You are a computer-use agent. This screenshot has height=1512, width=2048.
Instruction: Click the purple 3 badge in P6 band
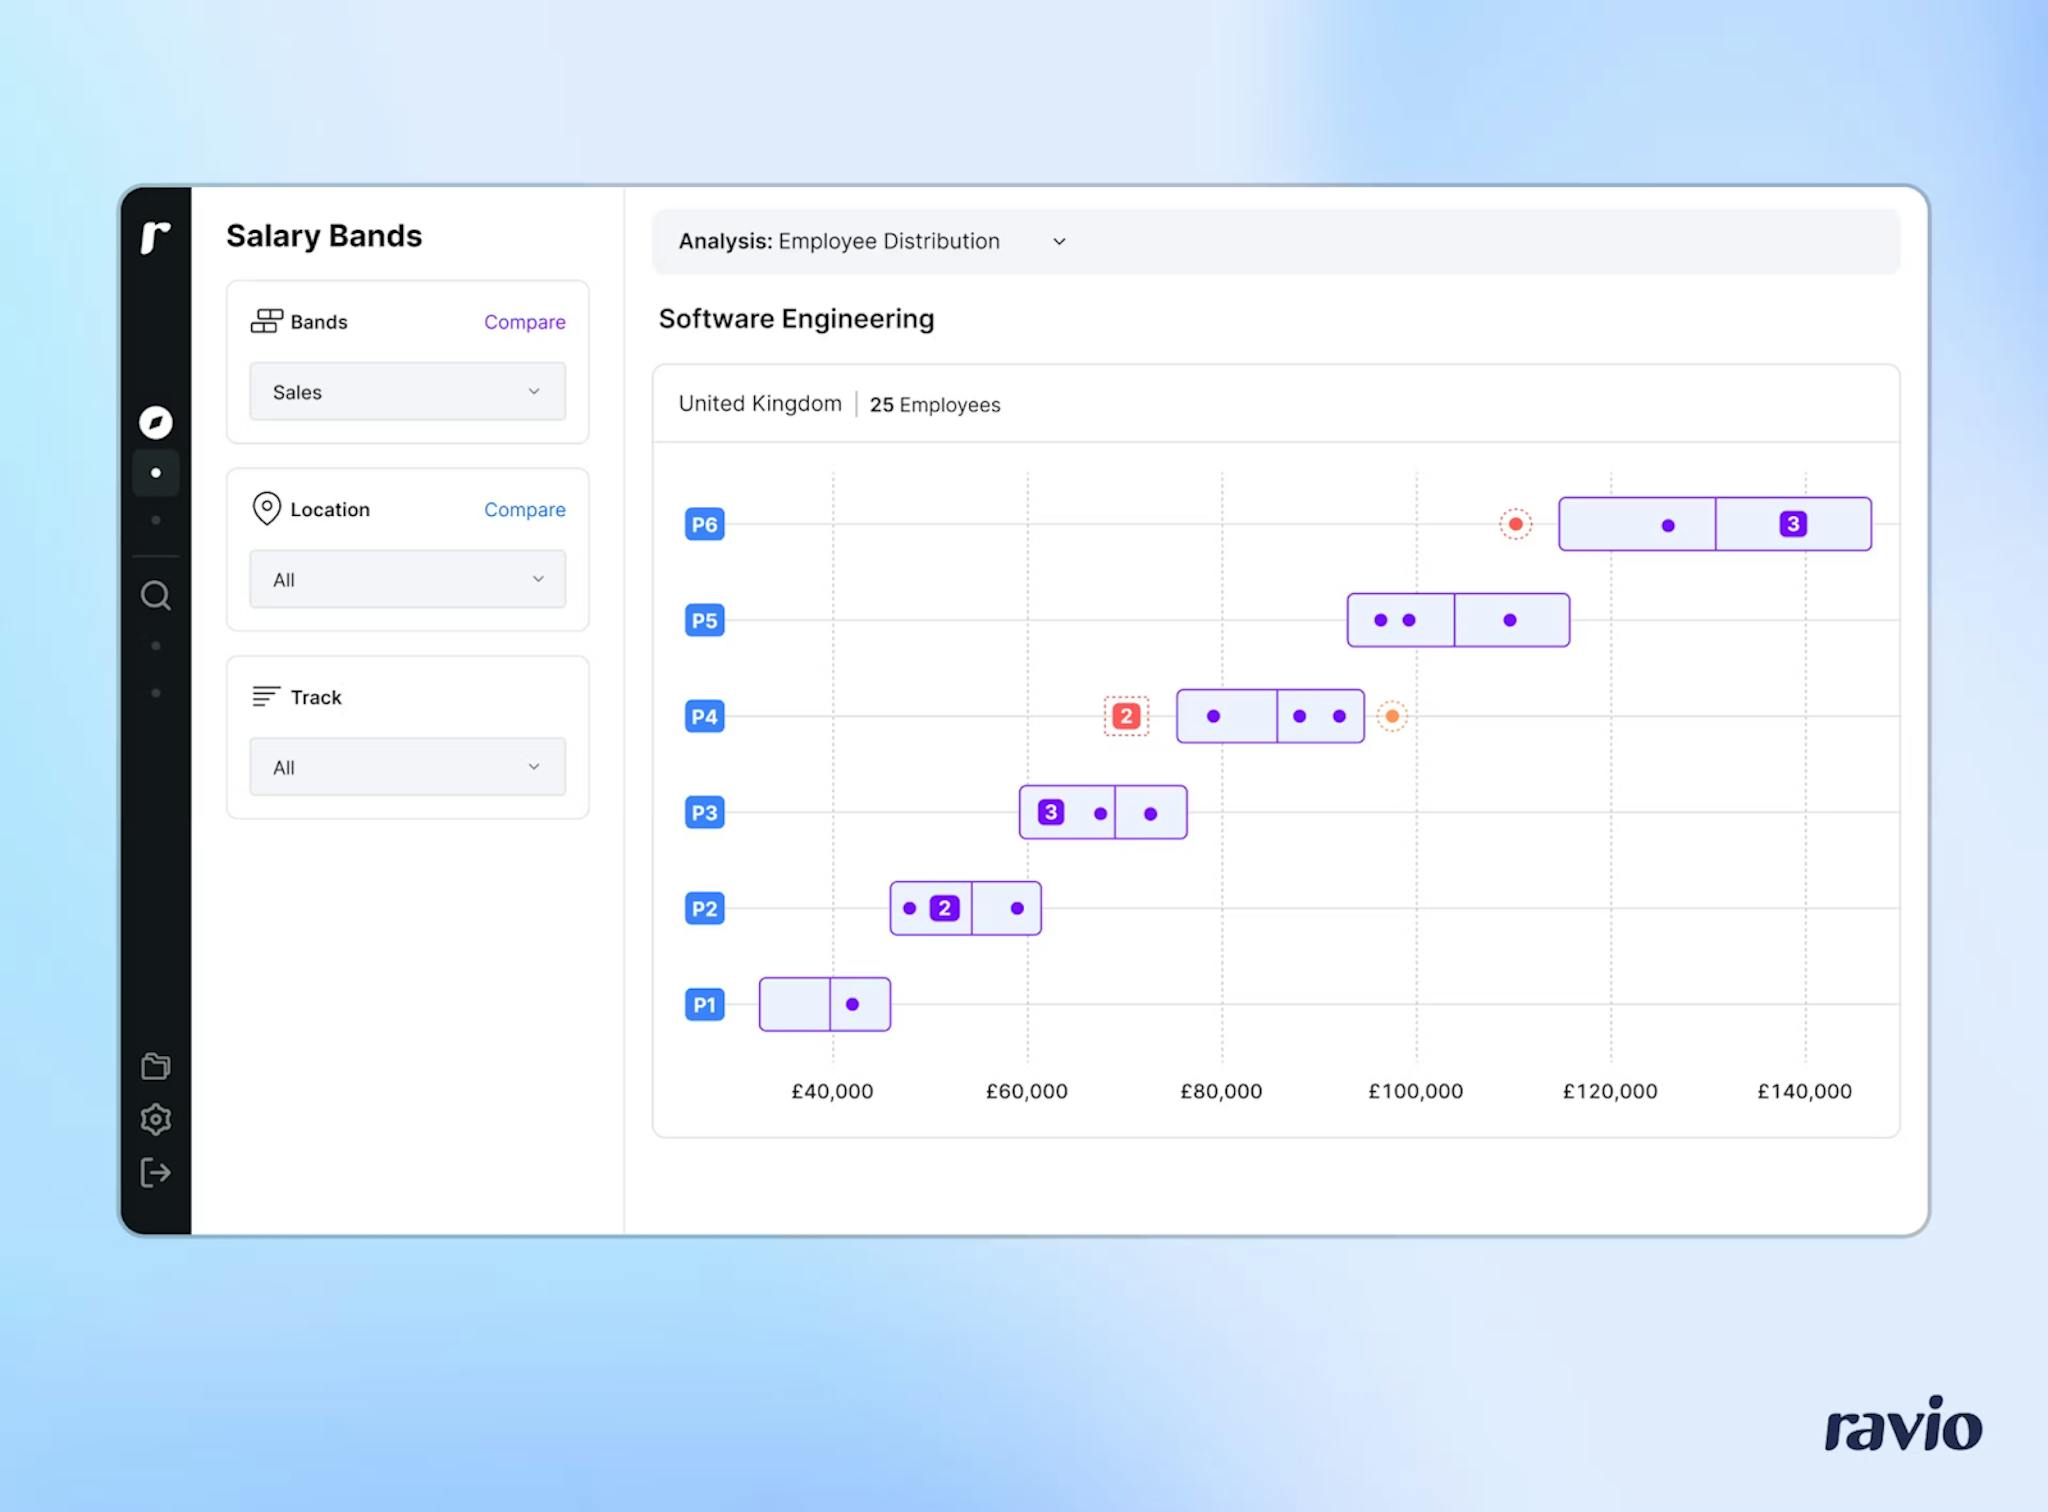pyautogui.click(x=1793, y=524)
